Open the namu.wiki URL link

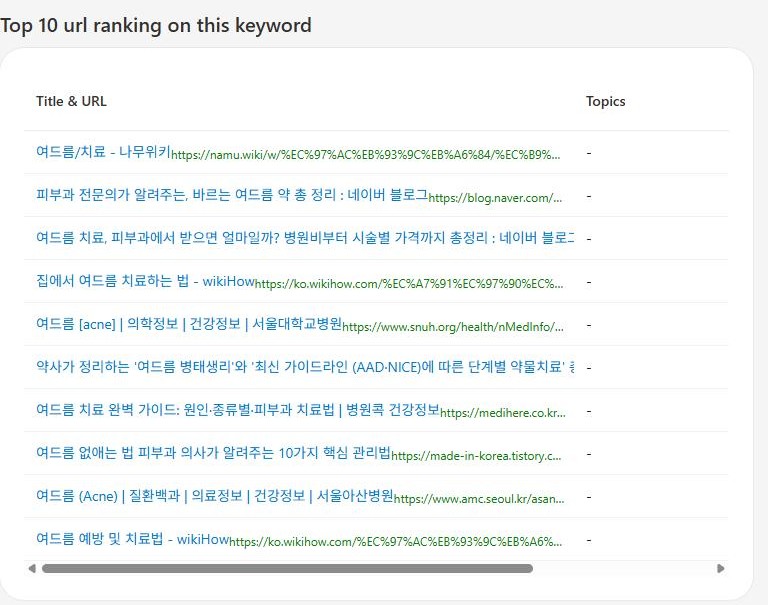[365, 155]
